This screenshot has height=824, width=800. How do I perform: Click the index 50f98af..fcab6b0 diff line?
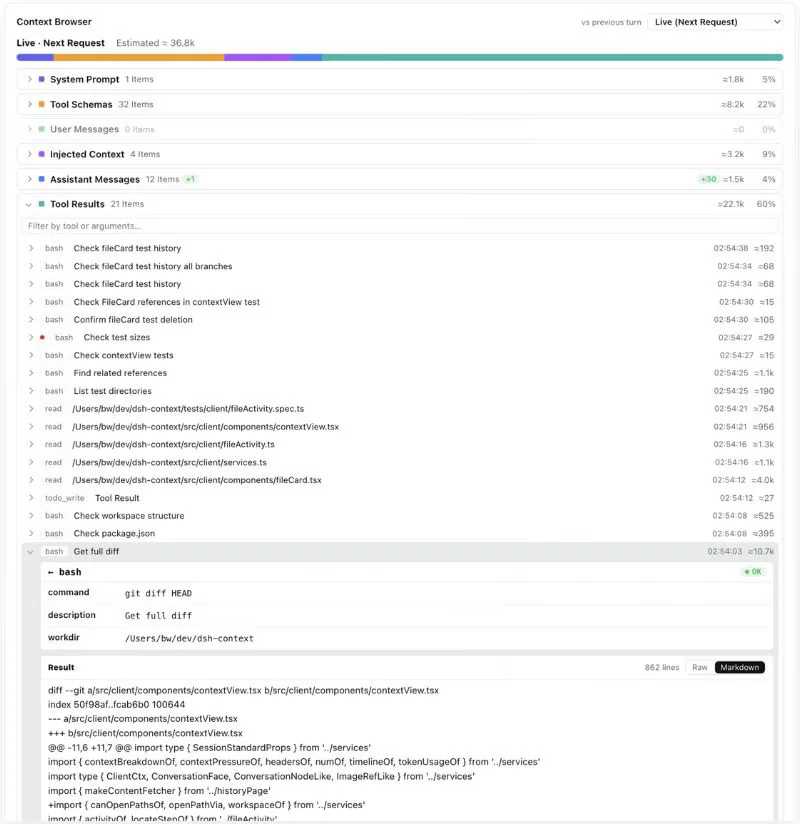(x=116, y=705)
